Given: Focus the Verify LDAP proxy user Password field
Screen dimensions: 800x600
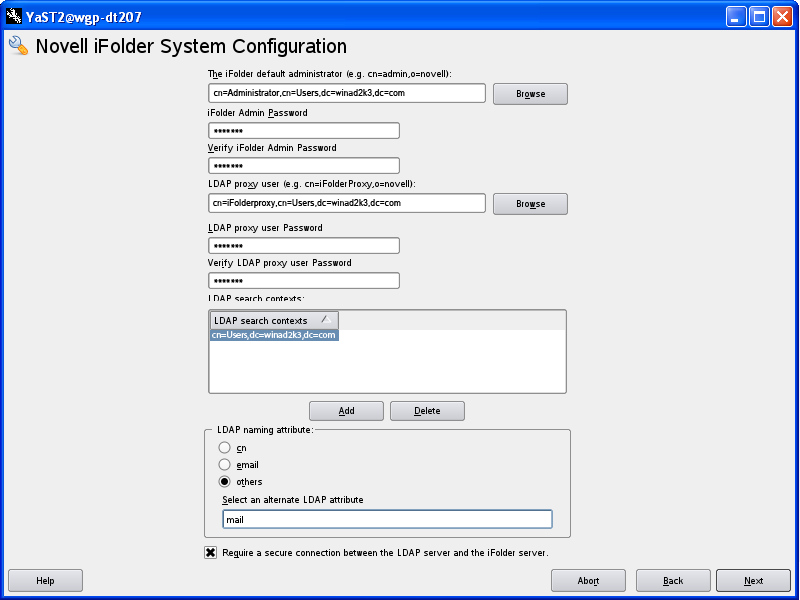Looking at the screenshot, I should click(304, 281).
